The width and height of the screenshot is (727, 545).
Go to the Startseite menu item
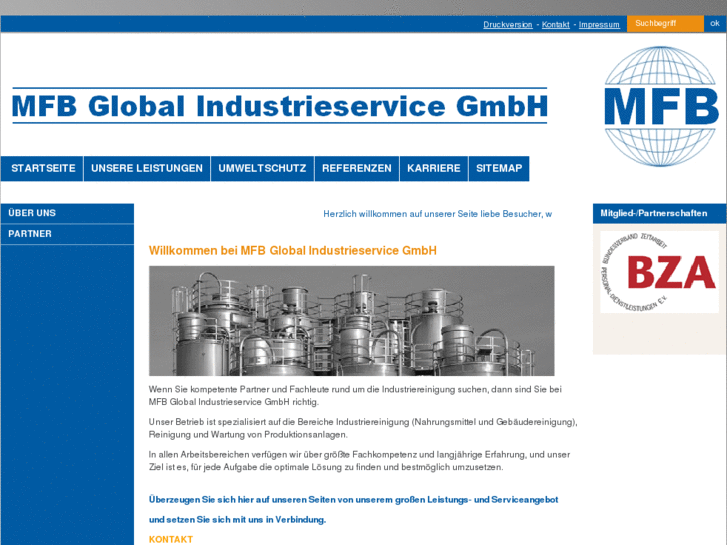click(x=43, y=168)
